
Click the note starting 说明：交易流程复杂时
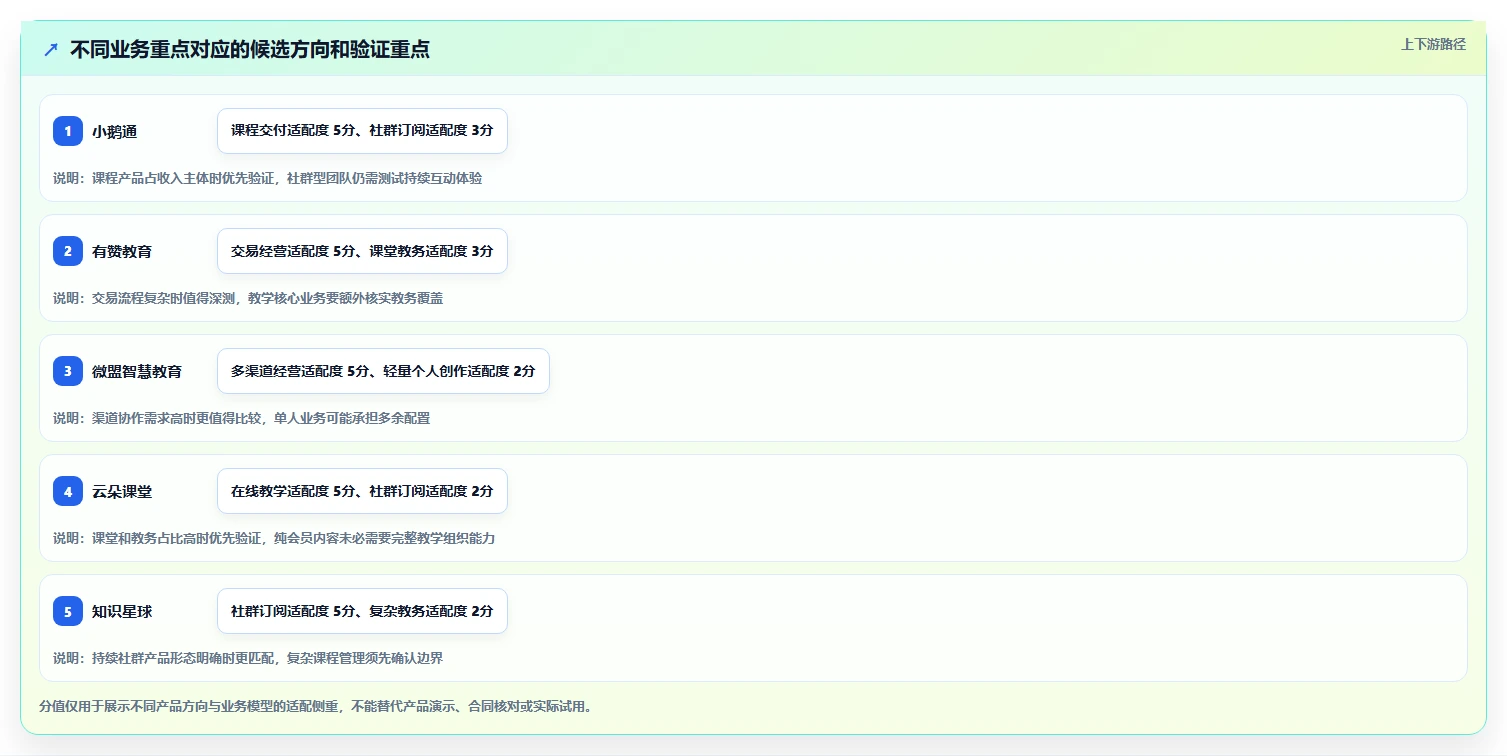click(248, 298)
